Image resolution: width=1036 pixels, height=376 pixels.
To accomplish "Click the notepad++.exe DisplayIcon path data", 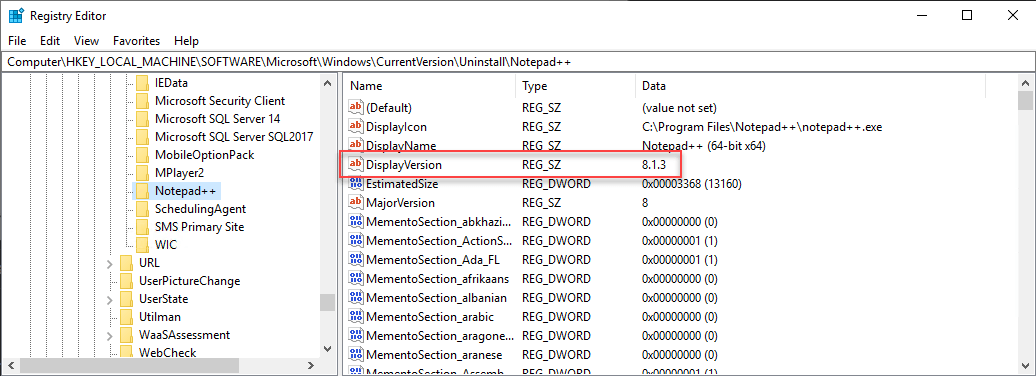I will (x=762, y=126).
